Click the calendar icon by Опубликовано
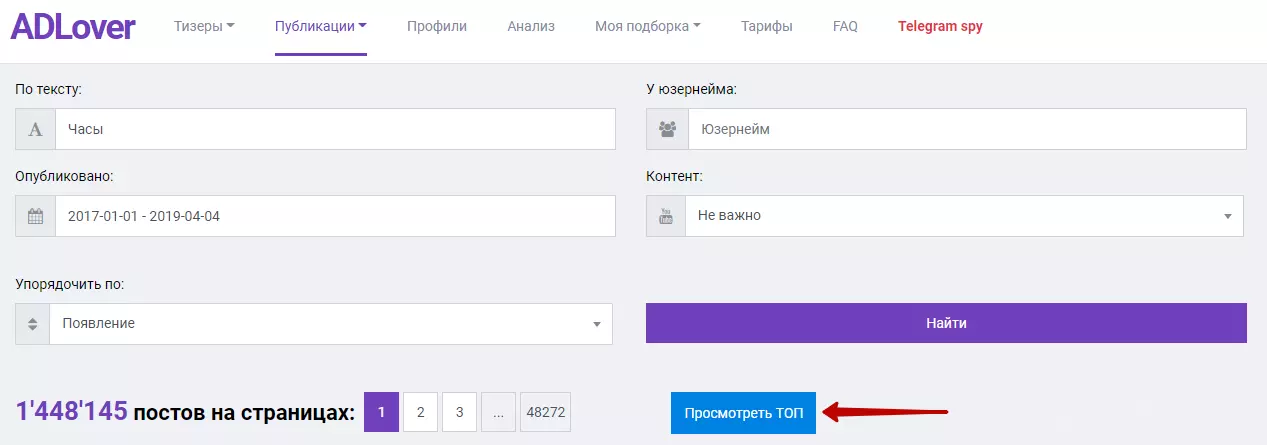1267x445 pixels. point(35,216)
